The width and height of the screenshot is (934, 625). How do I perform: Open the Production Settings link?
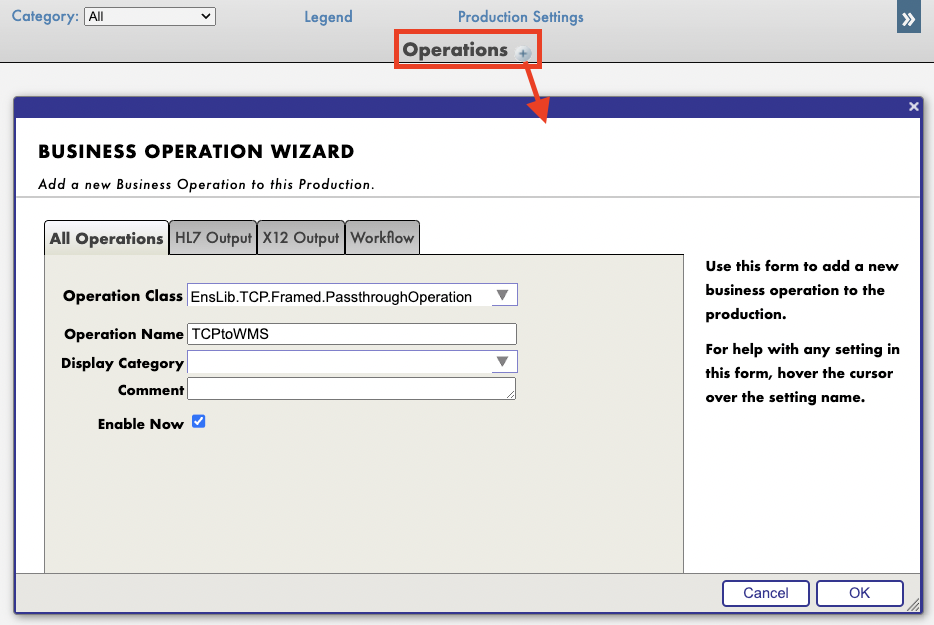(x=520, y=17)
